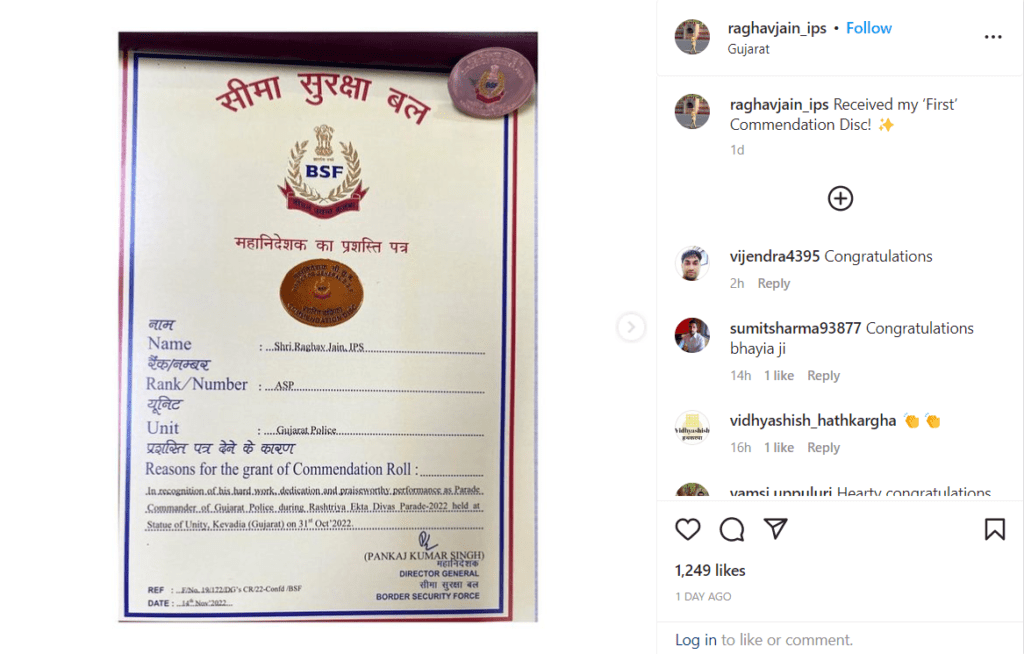Save the post with the bookmark icon
The image size is (1024, 654).
tap(995, 529)
